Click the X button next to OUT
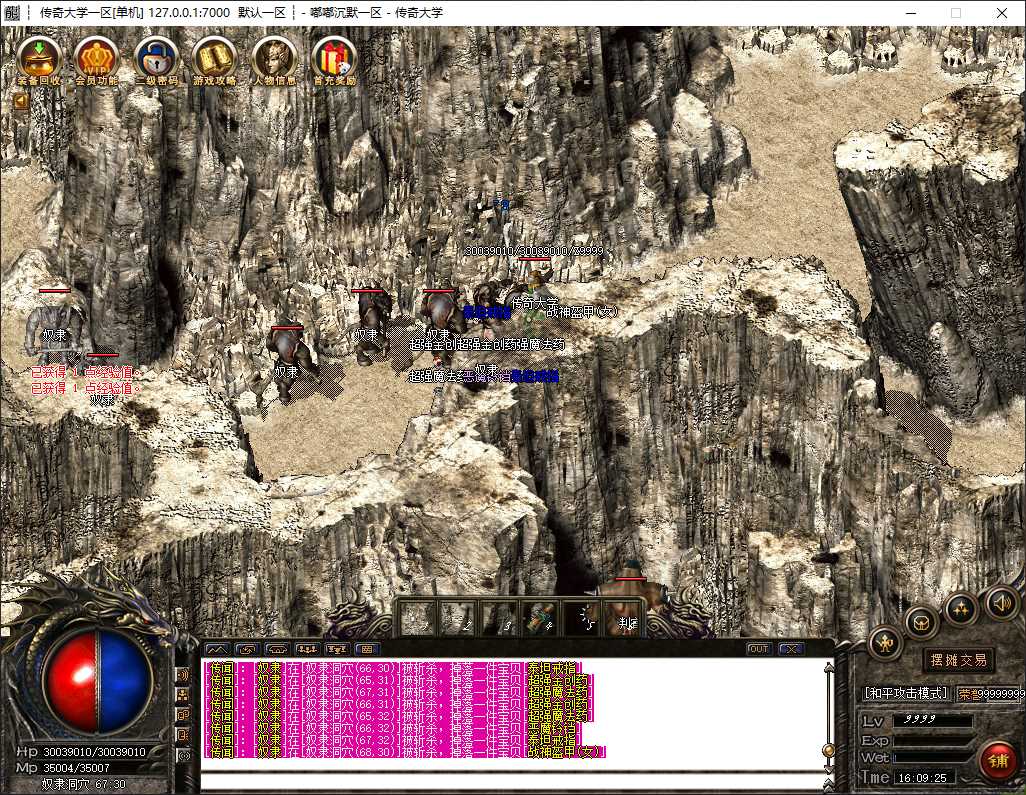Viewport: 1026px width, 795px height. click(x=791, y=649)
